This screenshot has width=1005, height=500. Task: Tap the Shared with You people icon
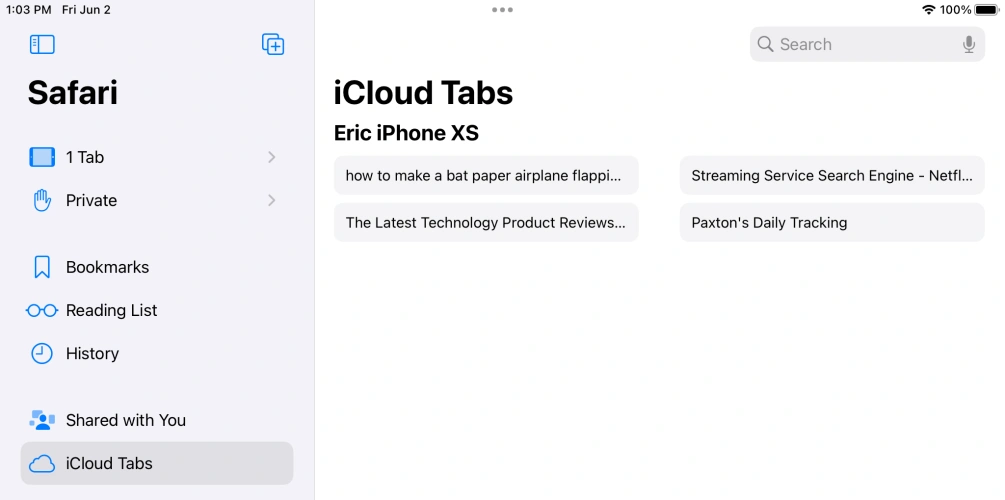[x=42, y=420]
